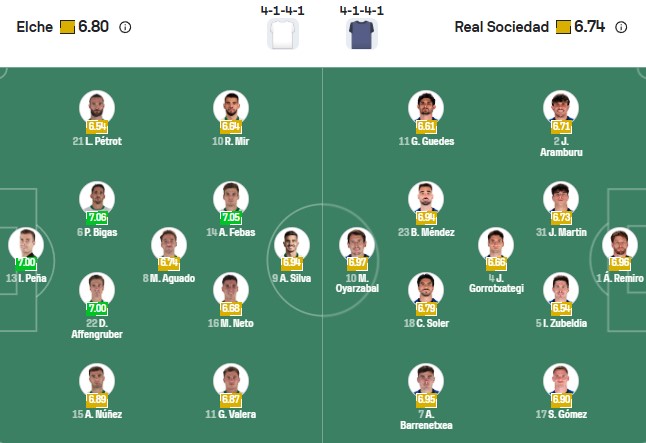Click the Real Sociedad team name
The height and width of the screenshot is (443, 646).
click(501, 28)
